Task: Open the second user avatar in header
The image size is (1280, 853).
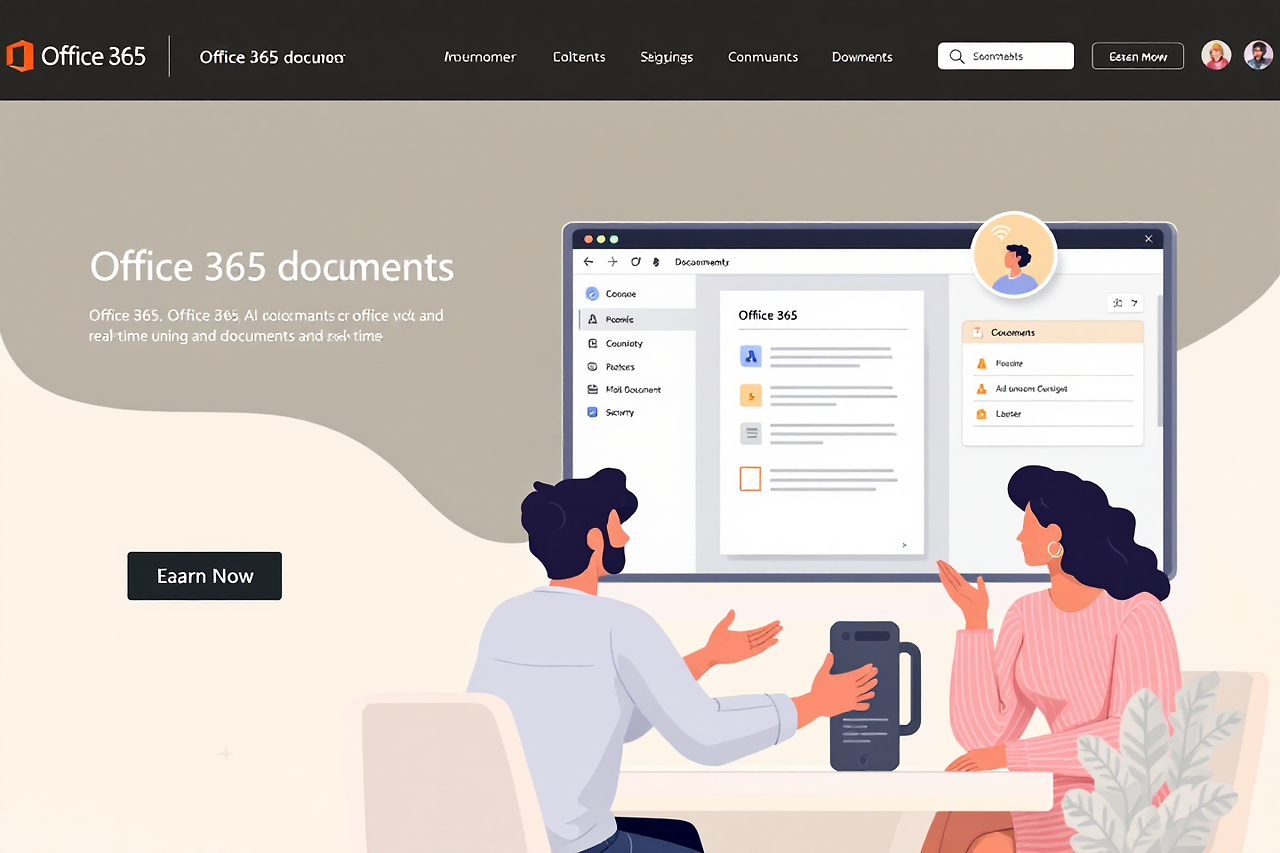Action: pyautogui.click(x=1258, y=55)
